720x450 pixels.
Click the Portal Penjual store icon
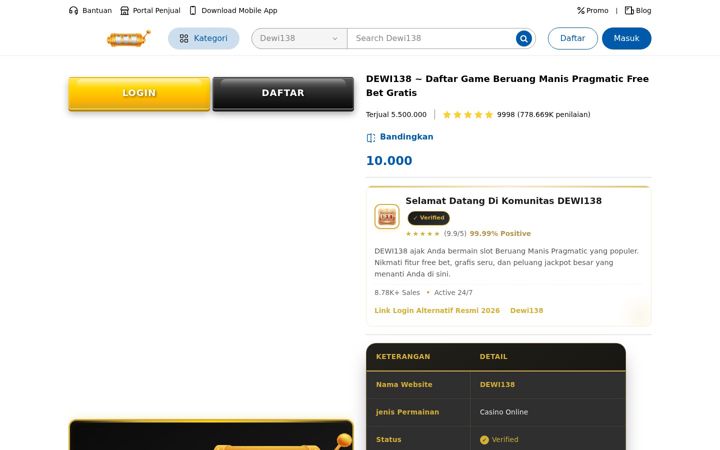(124, 11)
